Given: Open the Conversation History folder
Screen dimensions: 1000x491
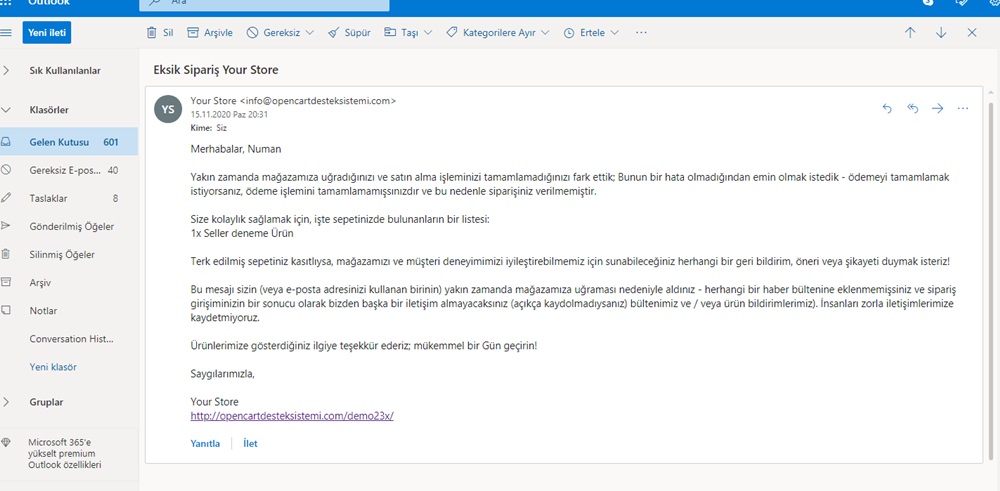Looking at the screenshot, I should 69,339.
